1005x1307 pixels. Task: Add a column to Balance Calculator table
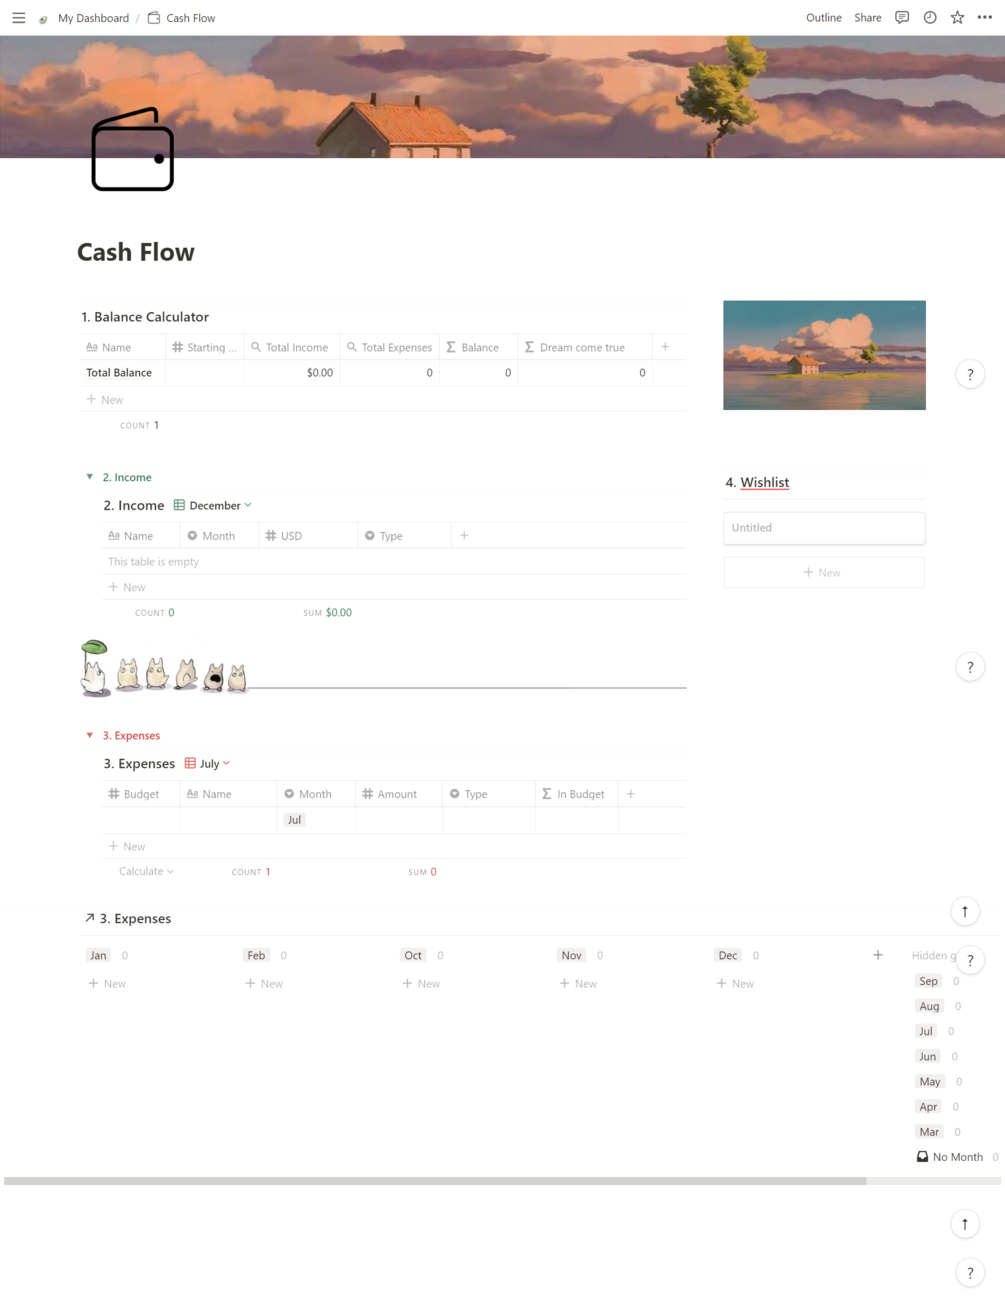[x=665, y=347]
